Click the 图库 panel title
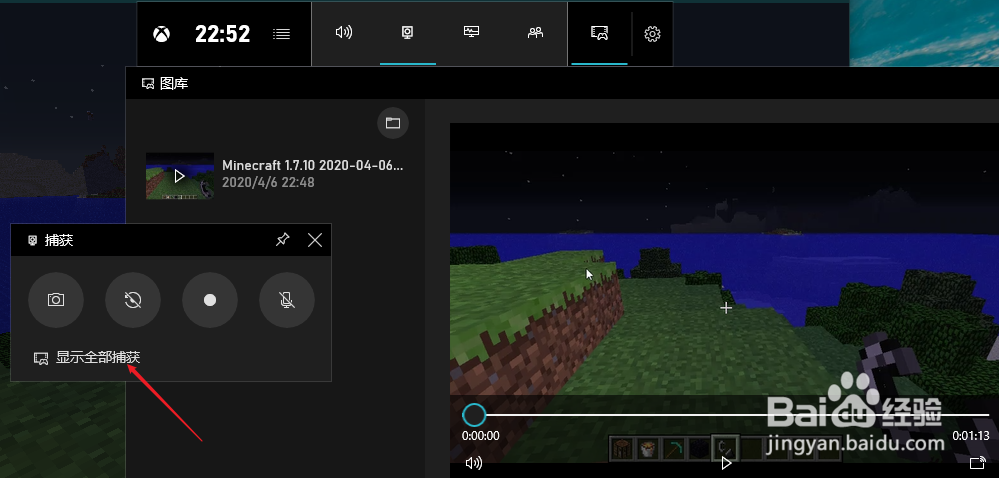This screenshot has height=478, width=999. point(174,83)
